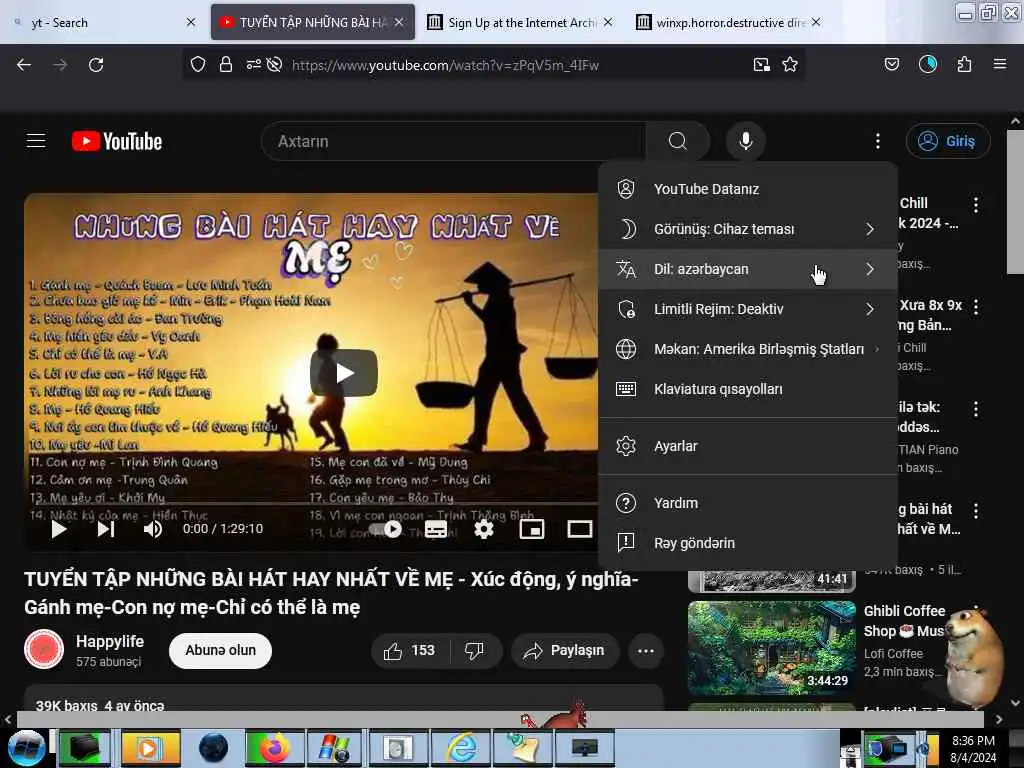
Task: Open tracking protection shield in the address bar
Action: [198, 65]
